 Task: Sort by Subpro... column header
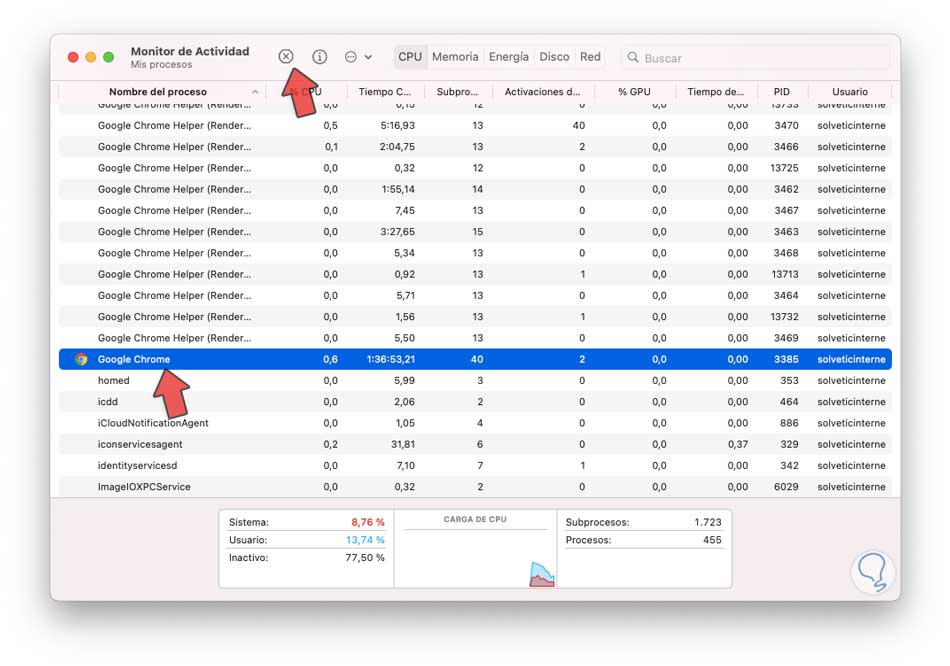[x=457, y=92]
